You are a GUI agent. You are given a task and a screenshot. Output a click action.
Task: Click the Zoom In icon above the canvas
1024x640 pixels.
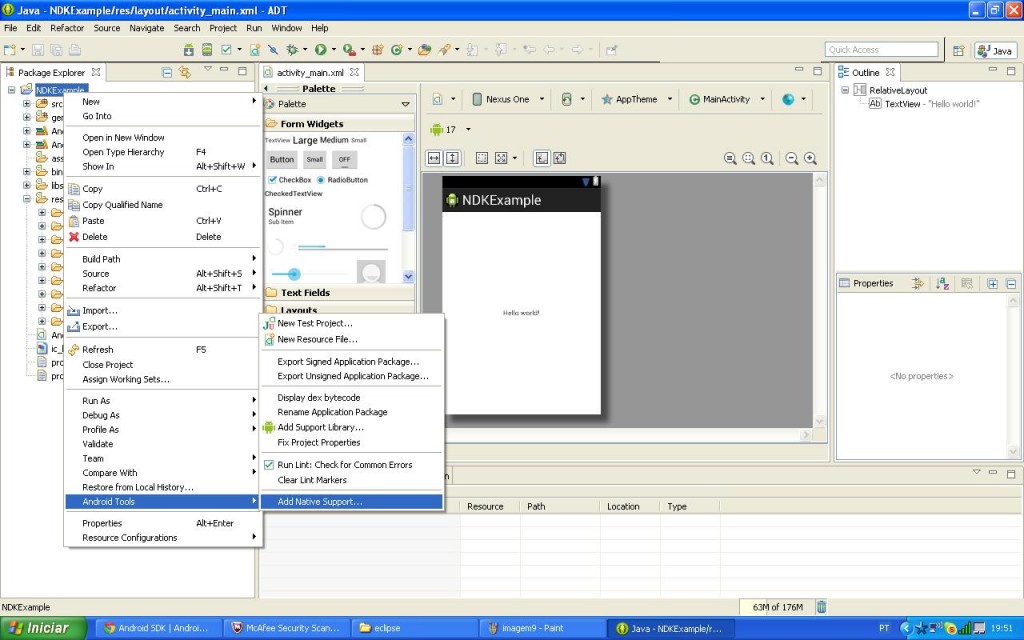[x=810, y=158]
